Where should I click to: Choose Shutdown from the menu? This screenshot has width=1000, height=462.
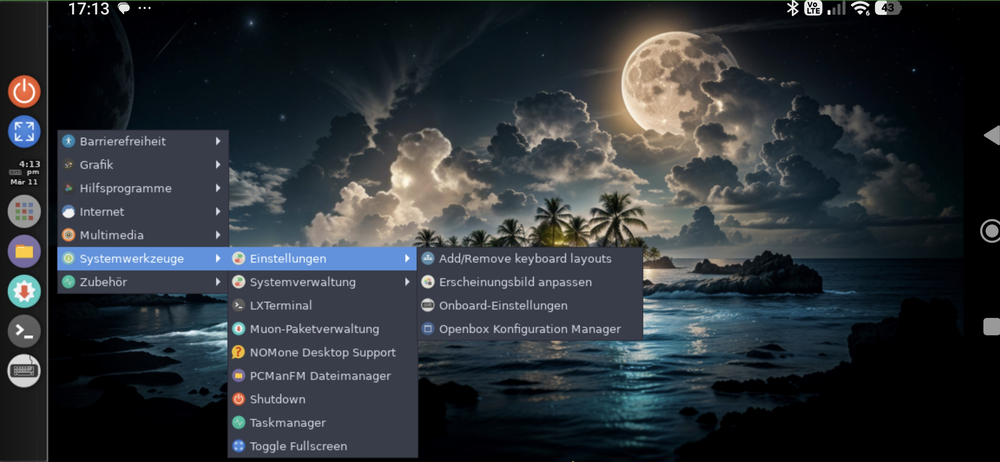(x=277, y=399)
